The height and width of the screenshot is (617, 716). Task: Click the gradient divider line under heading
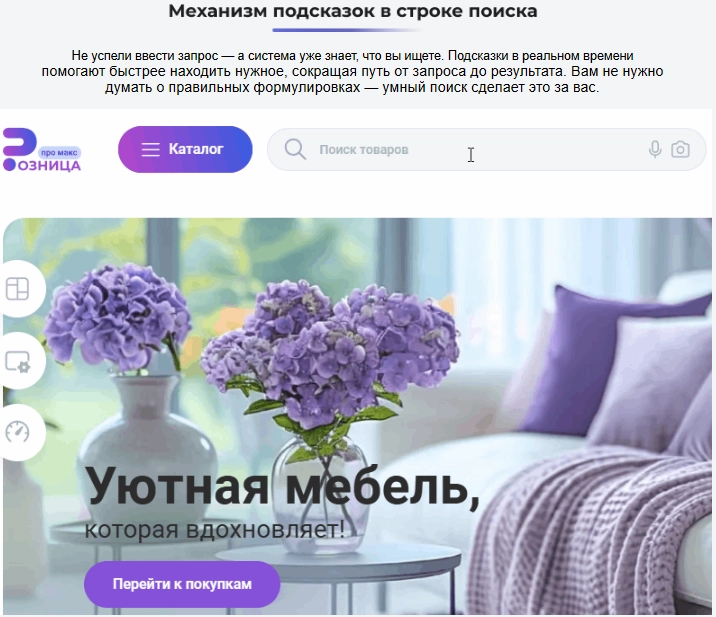click(x=347, y=30)
